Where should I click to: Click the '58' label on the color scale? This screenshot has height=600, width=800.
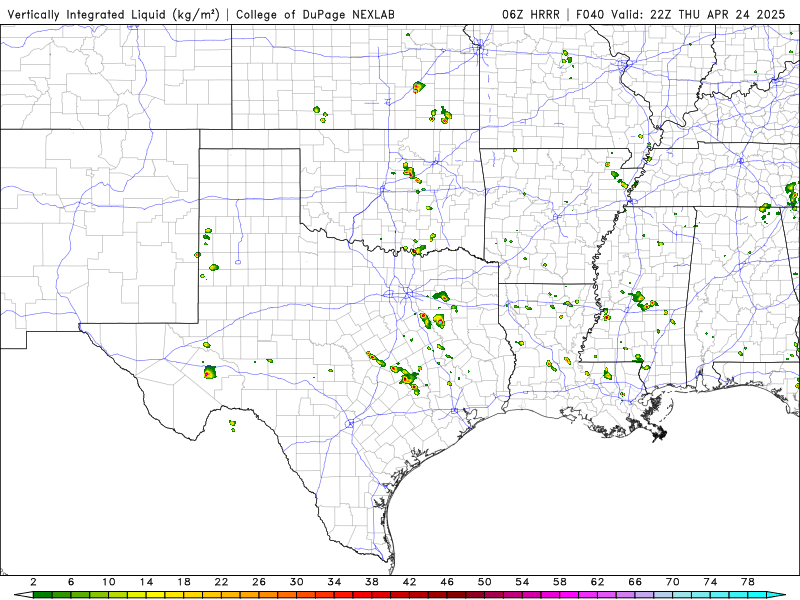560,582
